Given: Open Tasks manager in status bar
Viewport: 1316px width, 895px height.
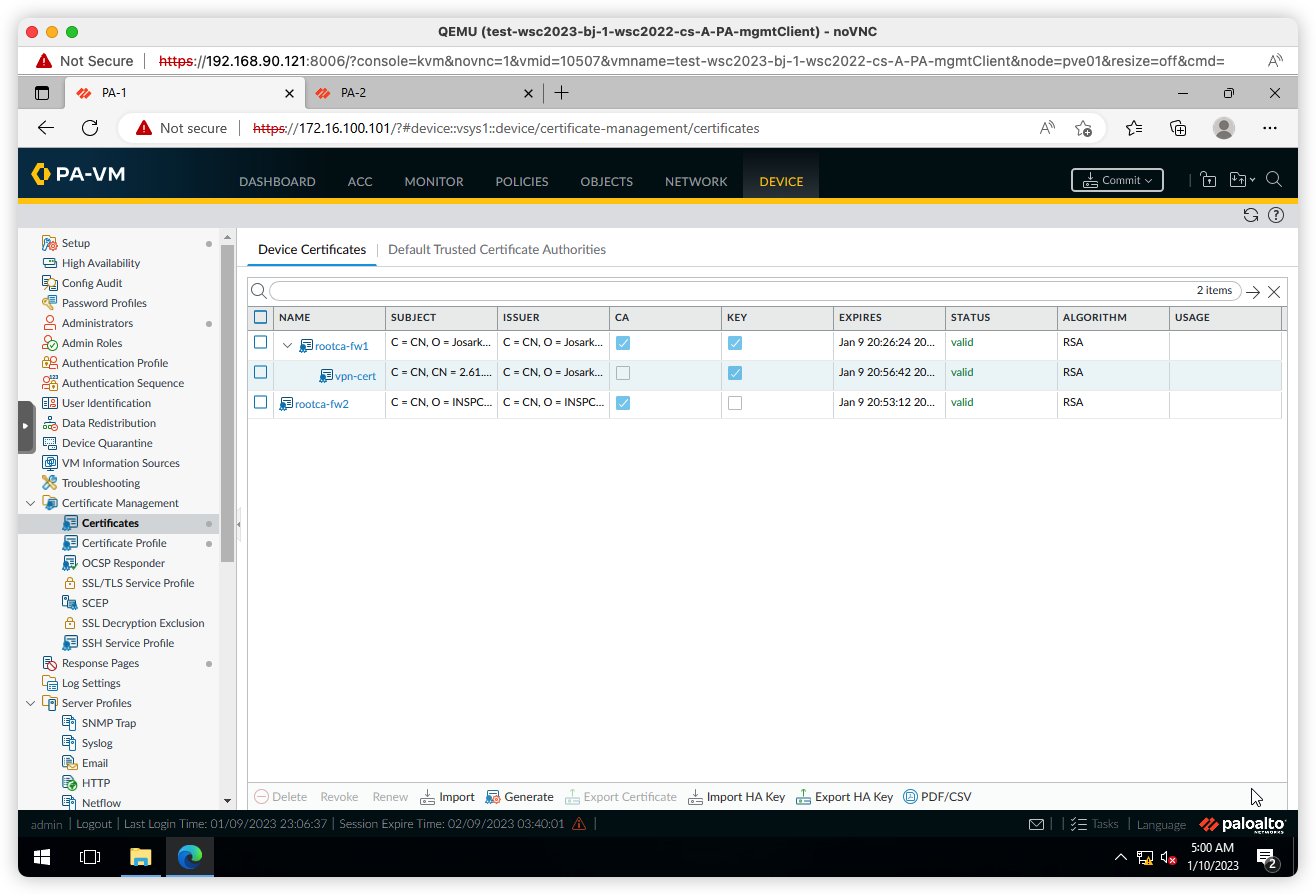Looking at the screenshot, I should click(x=1095, y=824).
